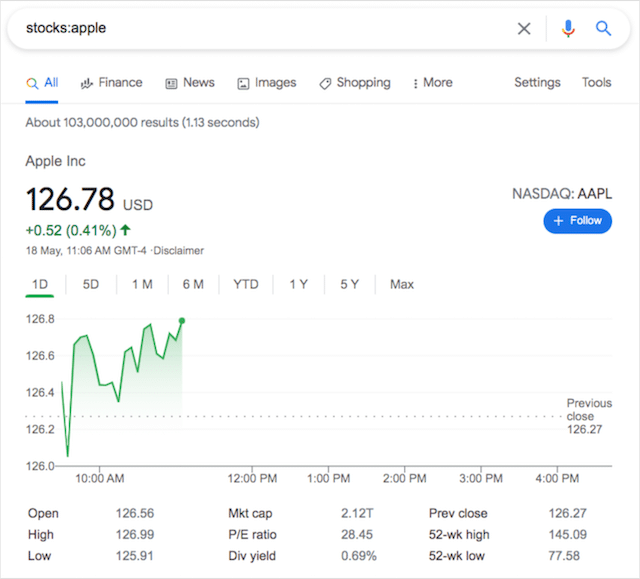
Task: Click the High value 126.99
Action: tap(135, 535)
